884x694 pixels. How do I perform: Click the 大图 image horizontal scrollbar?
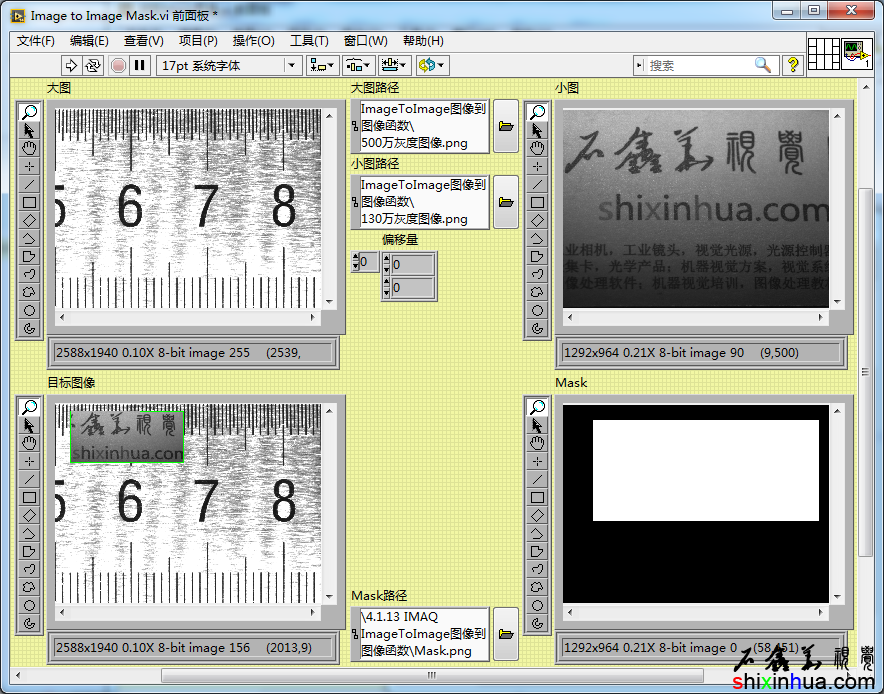[x=188, y=318]
